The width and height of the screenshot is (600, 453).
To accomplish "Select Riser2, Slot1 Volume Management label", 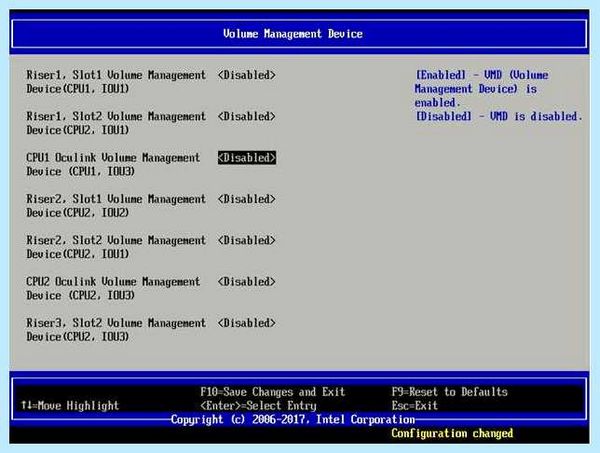I will pyautogui.click(x=116, y=206).
